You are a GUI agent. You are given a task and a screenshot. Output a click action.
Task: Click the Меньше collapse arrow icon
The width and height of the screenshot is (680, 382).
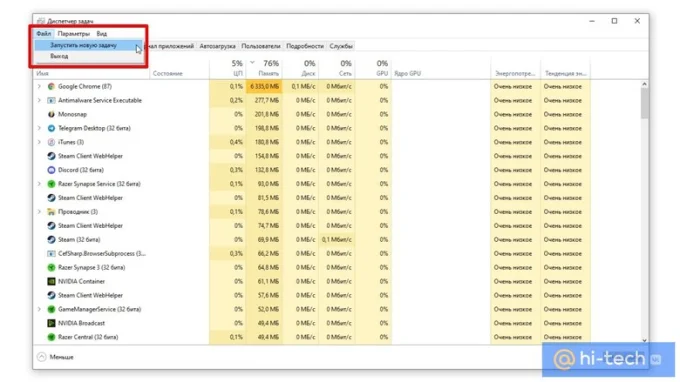(42, 357)
